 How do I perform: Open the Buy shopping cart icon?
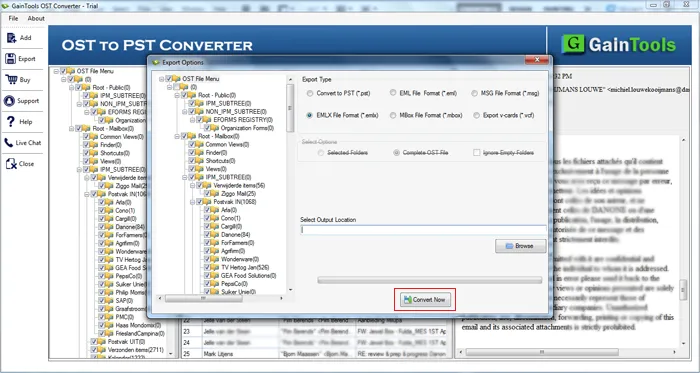11,80
